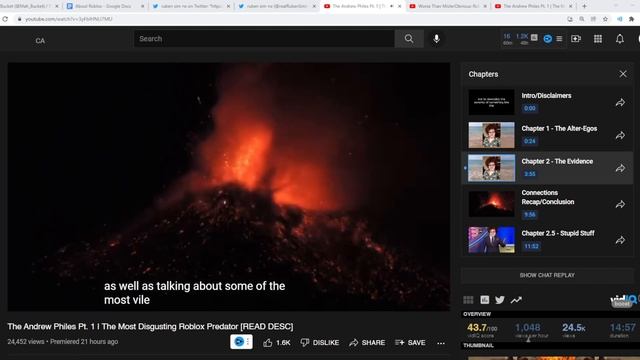This screenshot has height=360, width=640.
Task: Switch to the 'on Twitter' tab
Action: click(191, 6)
